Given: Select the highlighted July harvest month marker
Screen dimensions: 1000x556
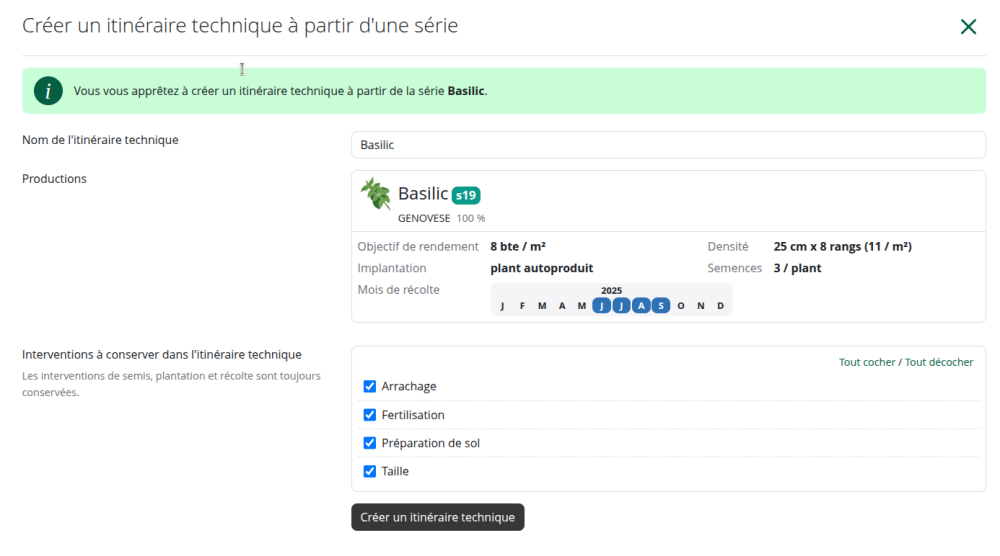Looking at the screenshot, I should [621, 306].
